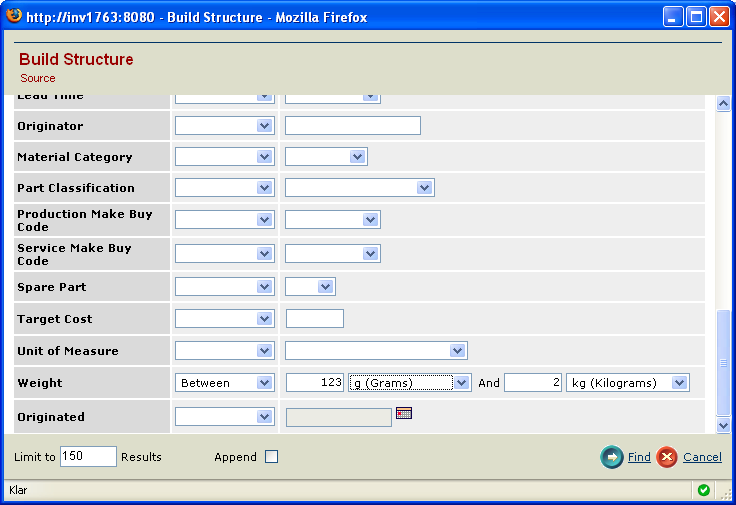
Task: Open the kg (Kilograms) unit dropdown
Action: 628,383
